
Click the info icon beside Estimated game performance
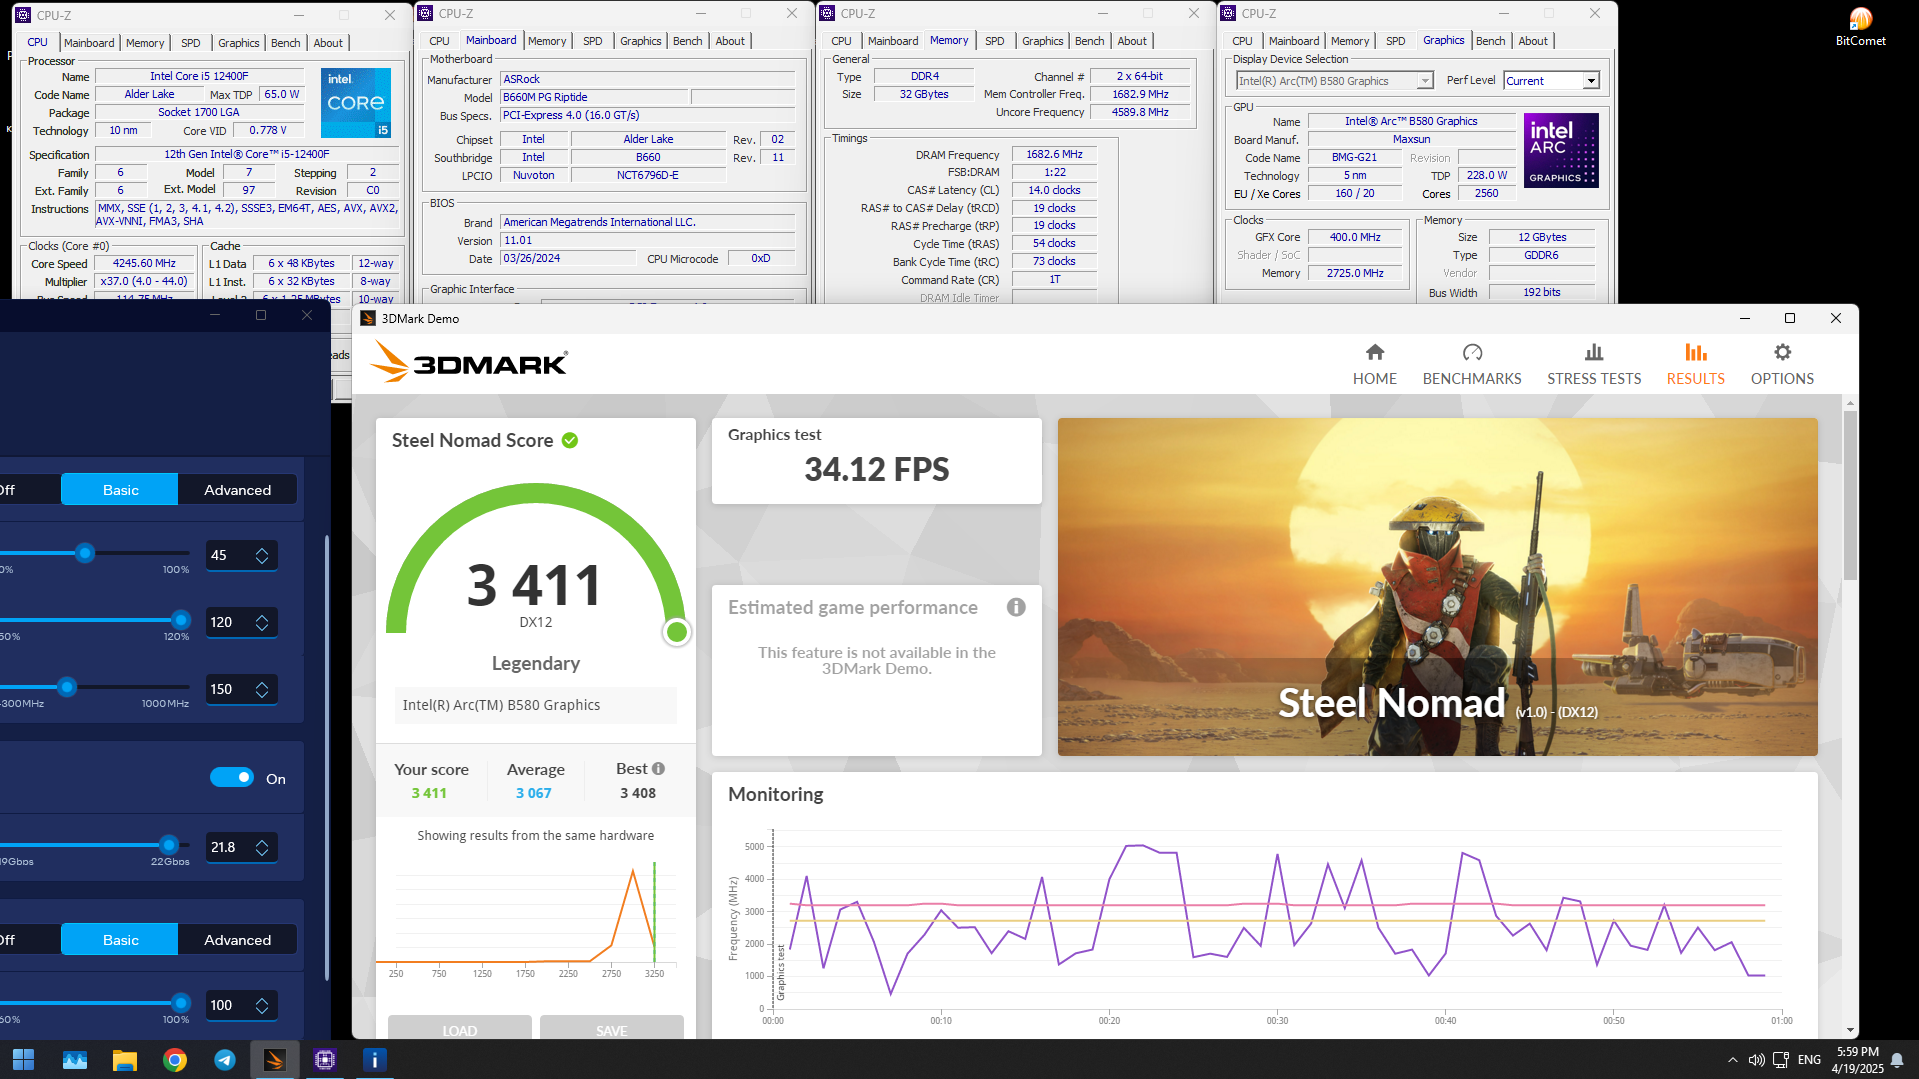(1016, 607)
